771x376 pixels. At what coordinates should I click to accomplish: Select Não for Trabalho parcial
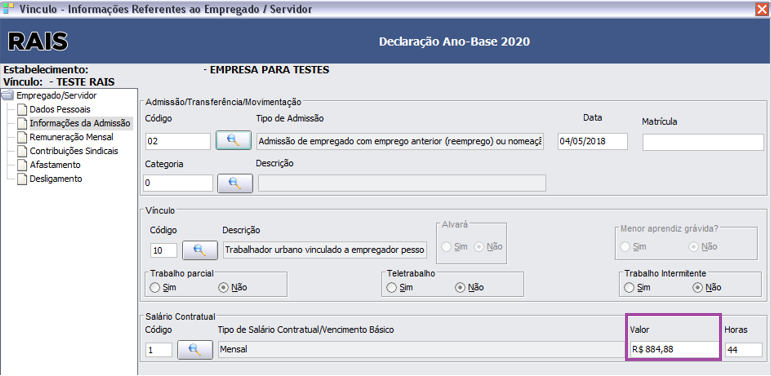pos(223,288)
